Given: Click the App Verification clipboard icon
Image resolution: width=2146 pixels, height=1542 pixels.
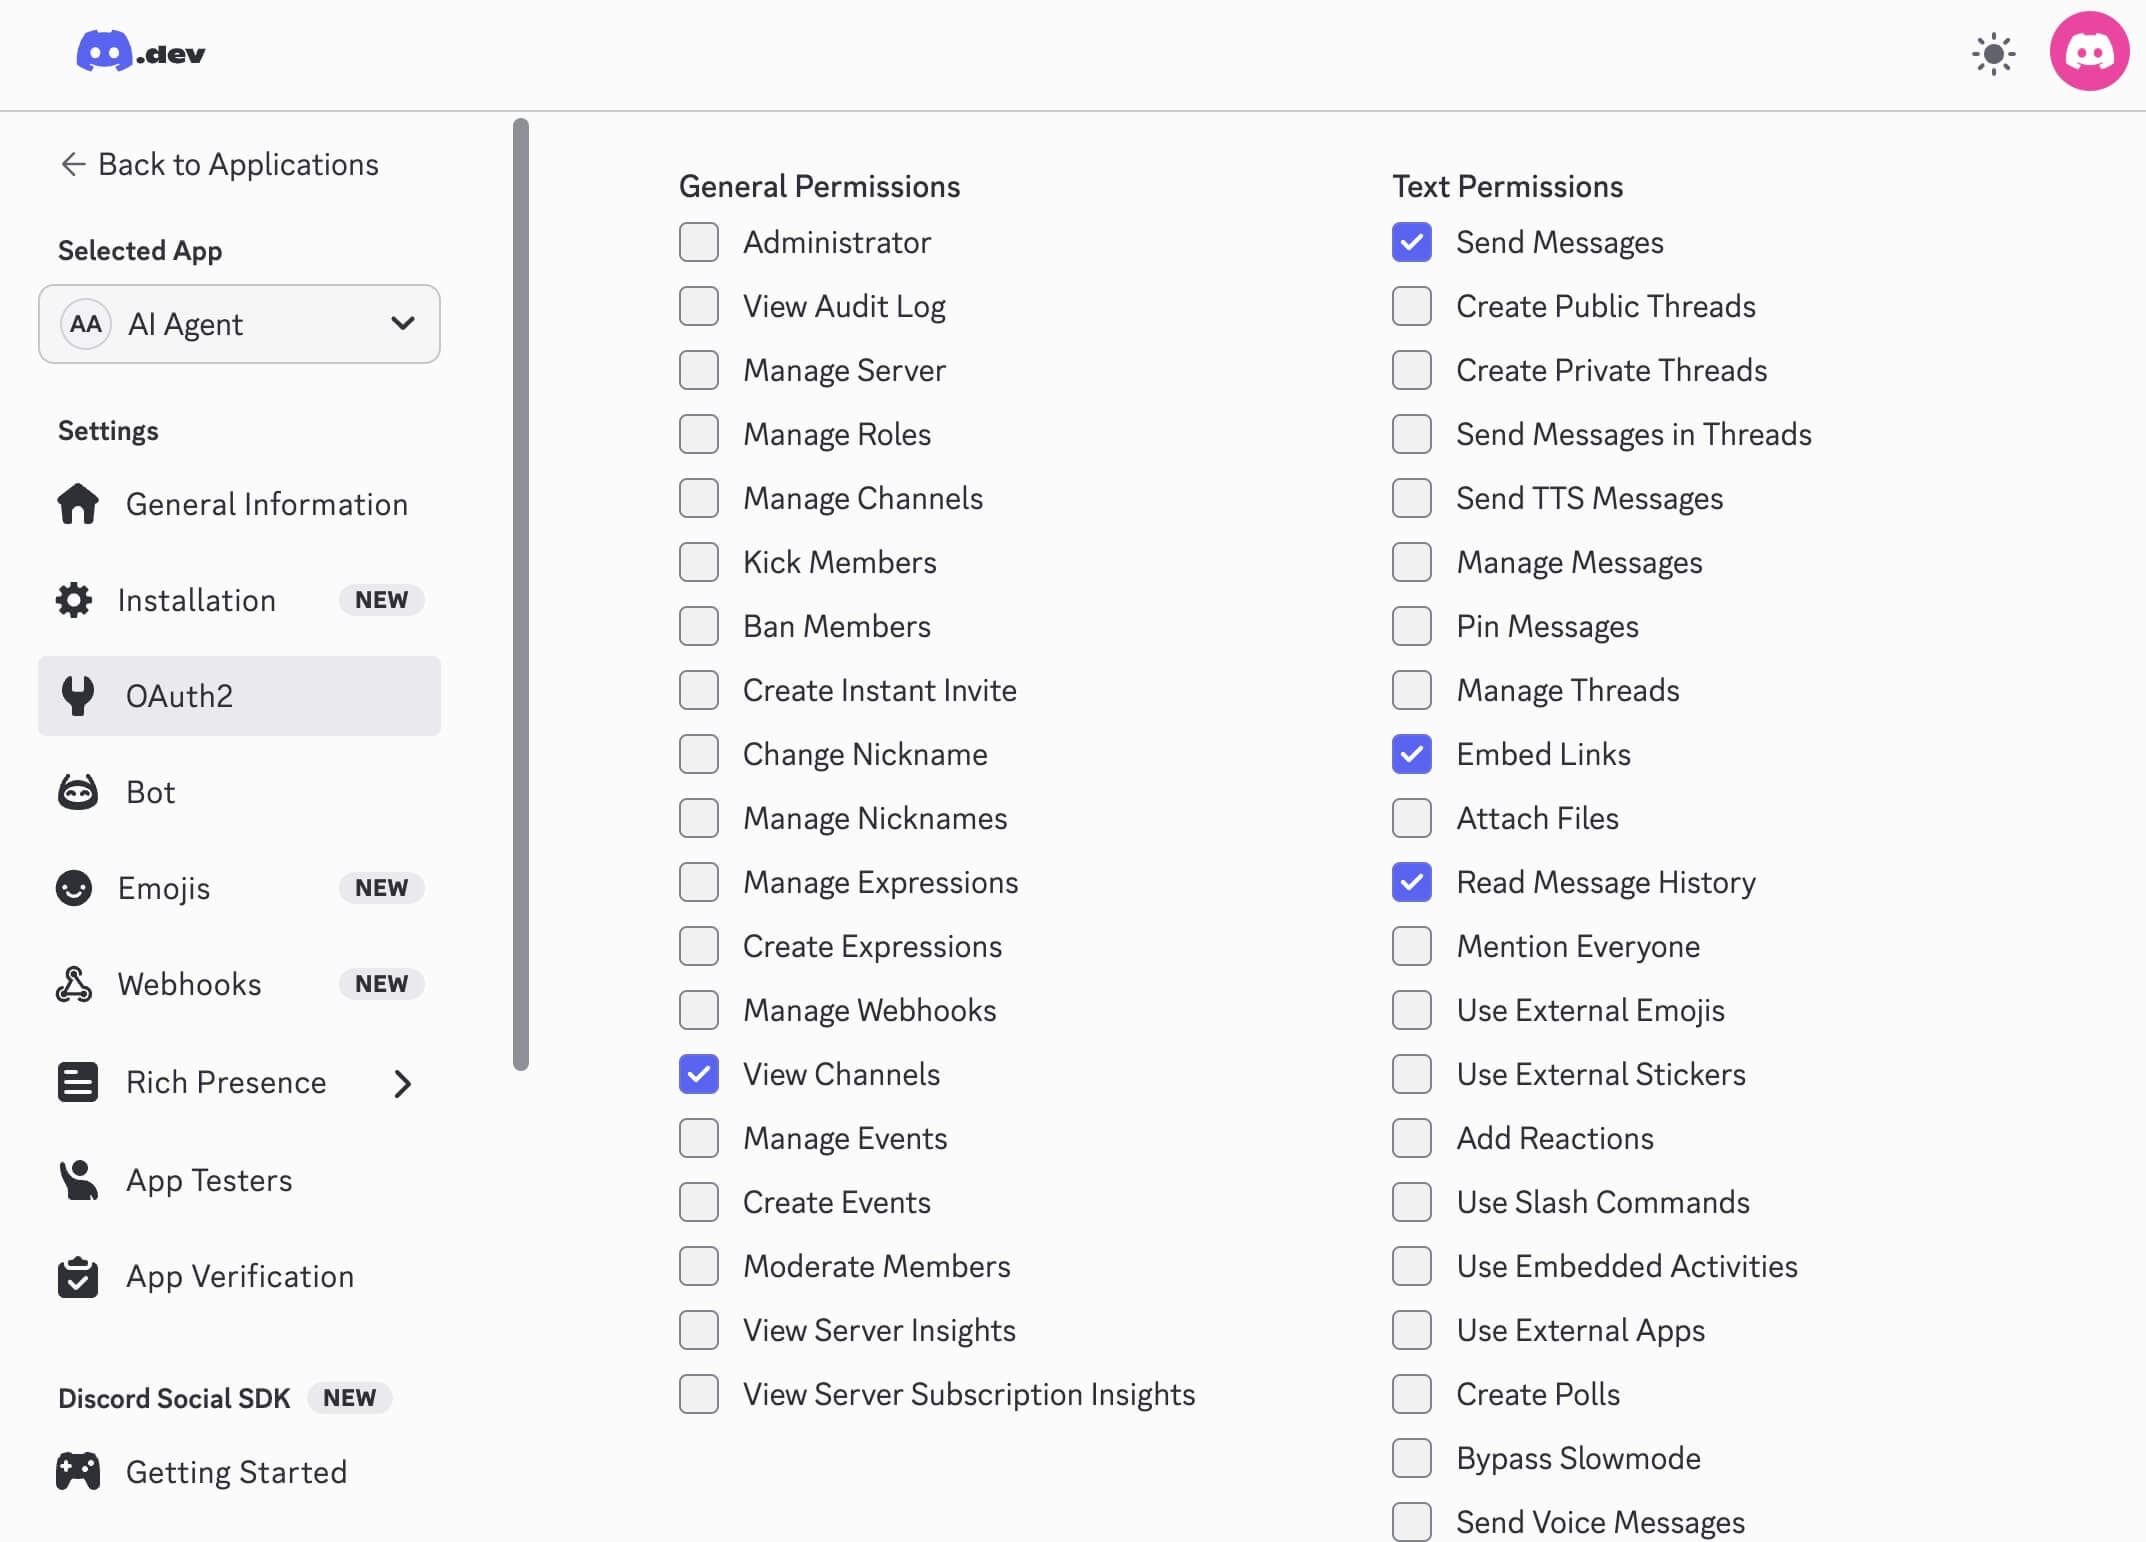Looking at the screenshot, I should point(78,1277).
